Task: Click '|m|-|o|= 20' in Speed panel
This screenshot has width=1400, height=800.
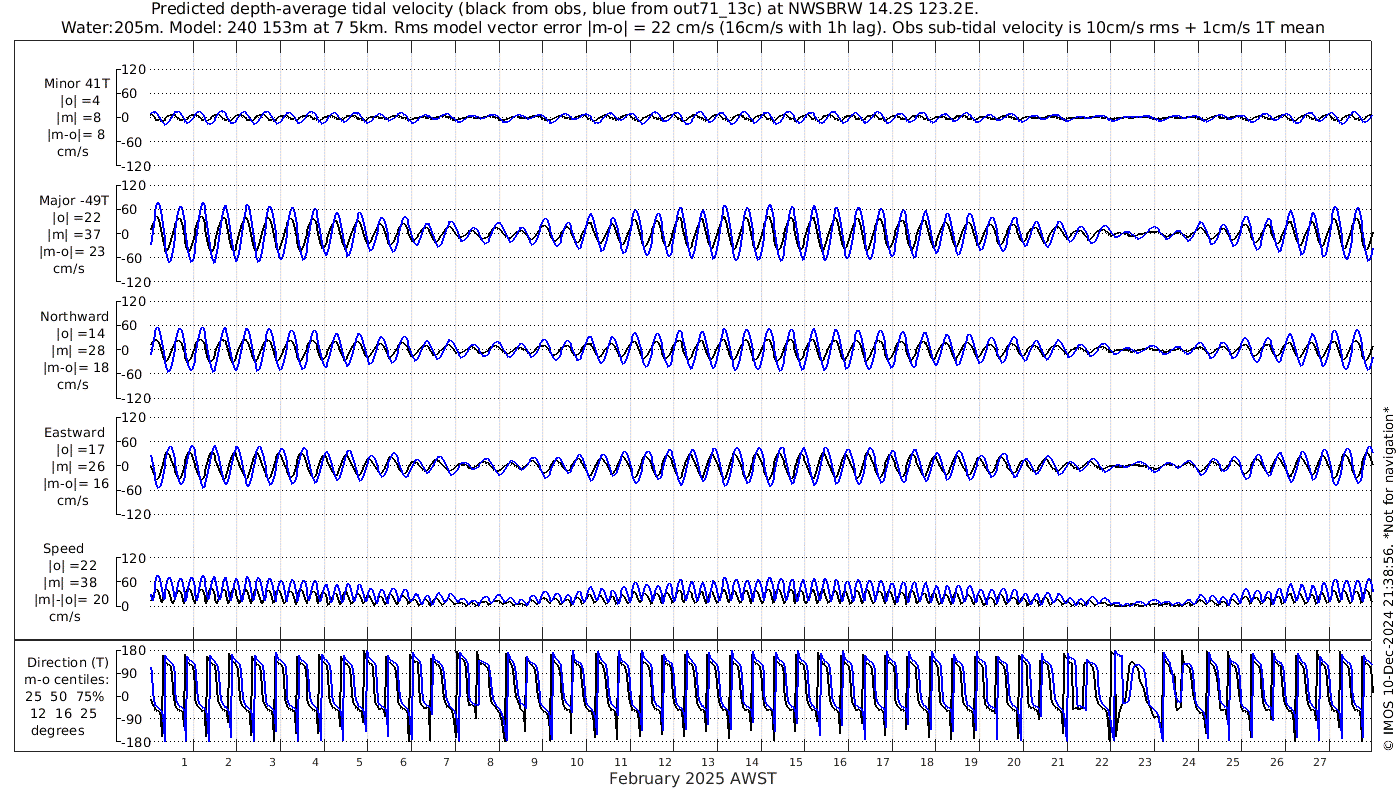Action: tap(72, 599)
